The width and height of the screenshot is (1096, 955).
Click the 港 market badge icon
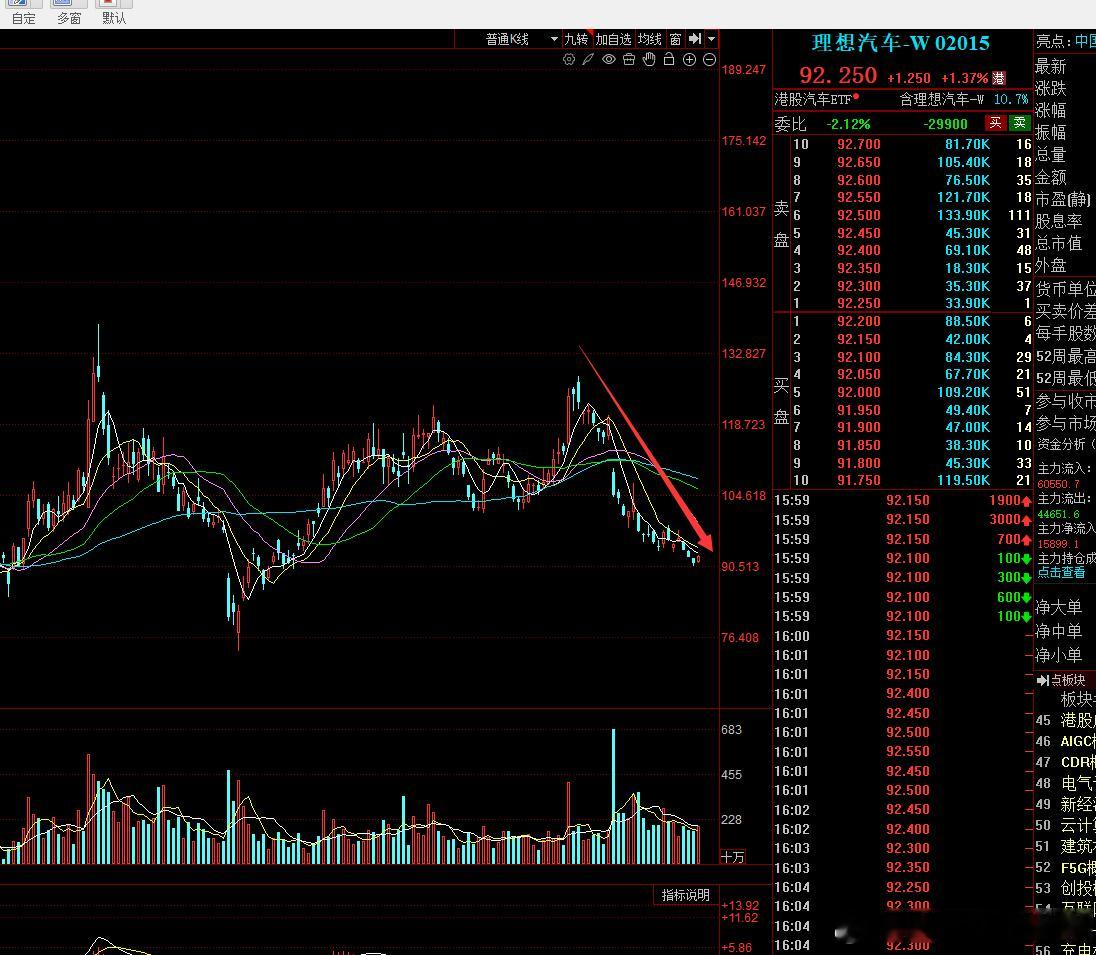click(999, 78)
